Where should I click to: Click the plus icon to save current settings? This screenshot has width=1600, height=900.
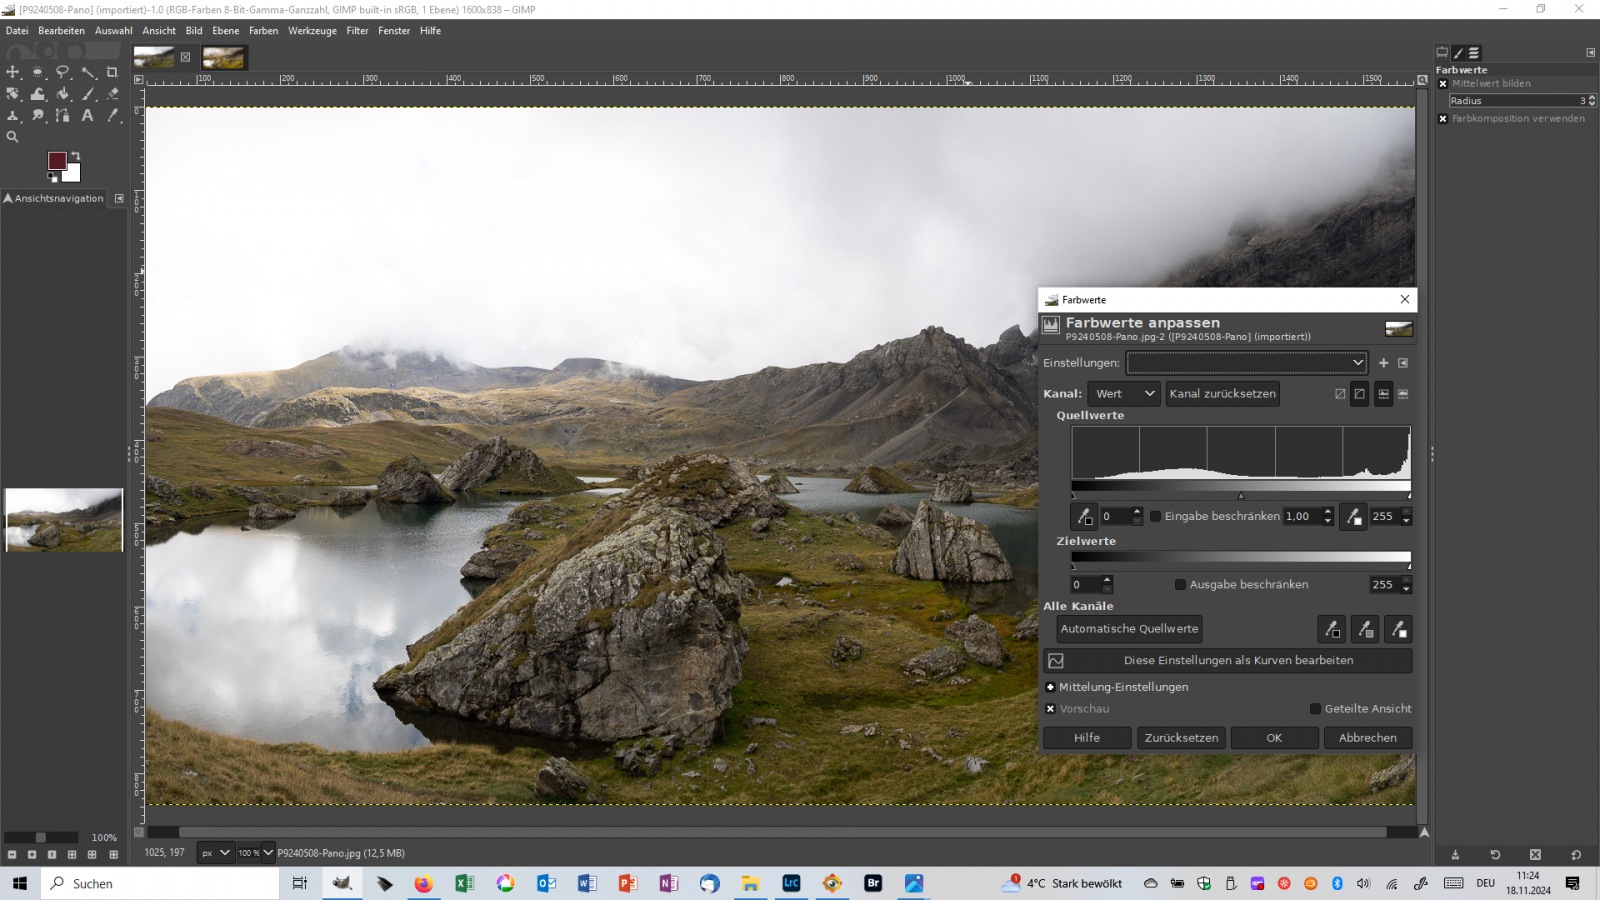point(1383,363)
